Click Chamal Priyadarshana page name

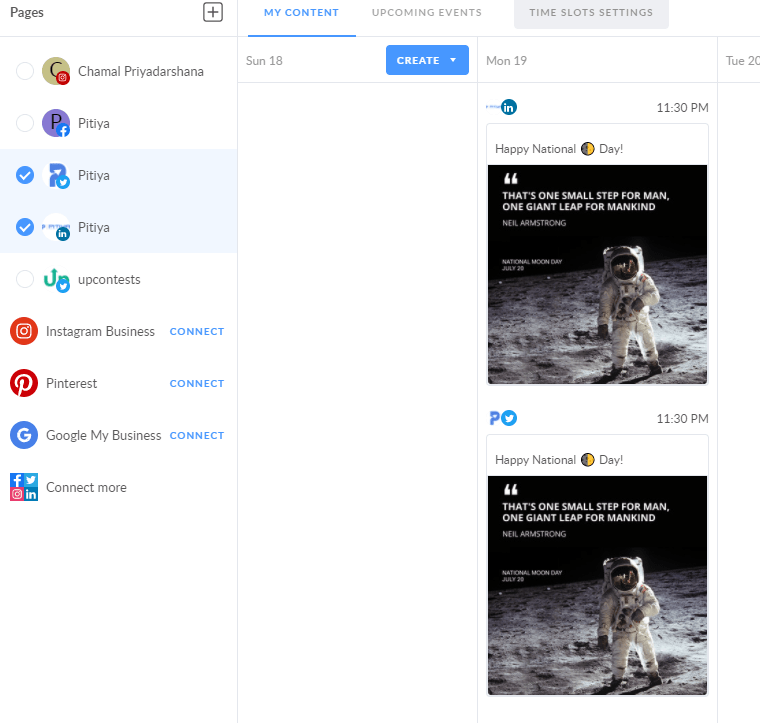pyautogui.click(x=141, y=71)
